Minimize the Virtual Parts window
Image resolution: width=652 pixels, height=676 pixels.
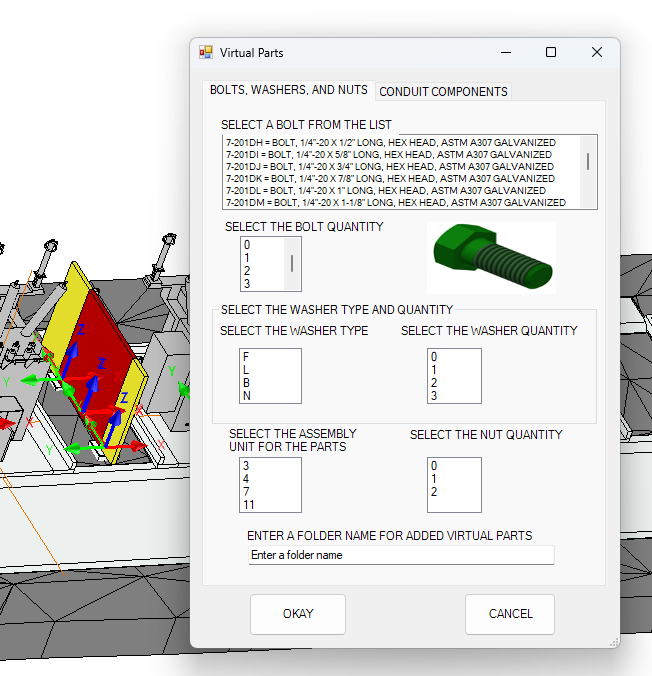pos(506,53)
